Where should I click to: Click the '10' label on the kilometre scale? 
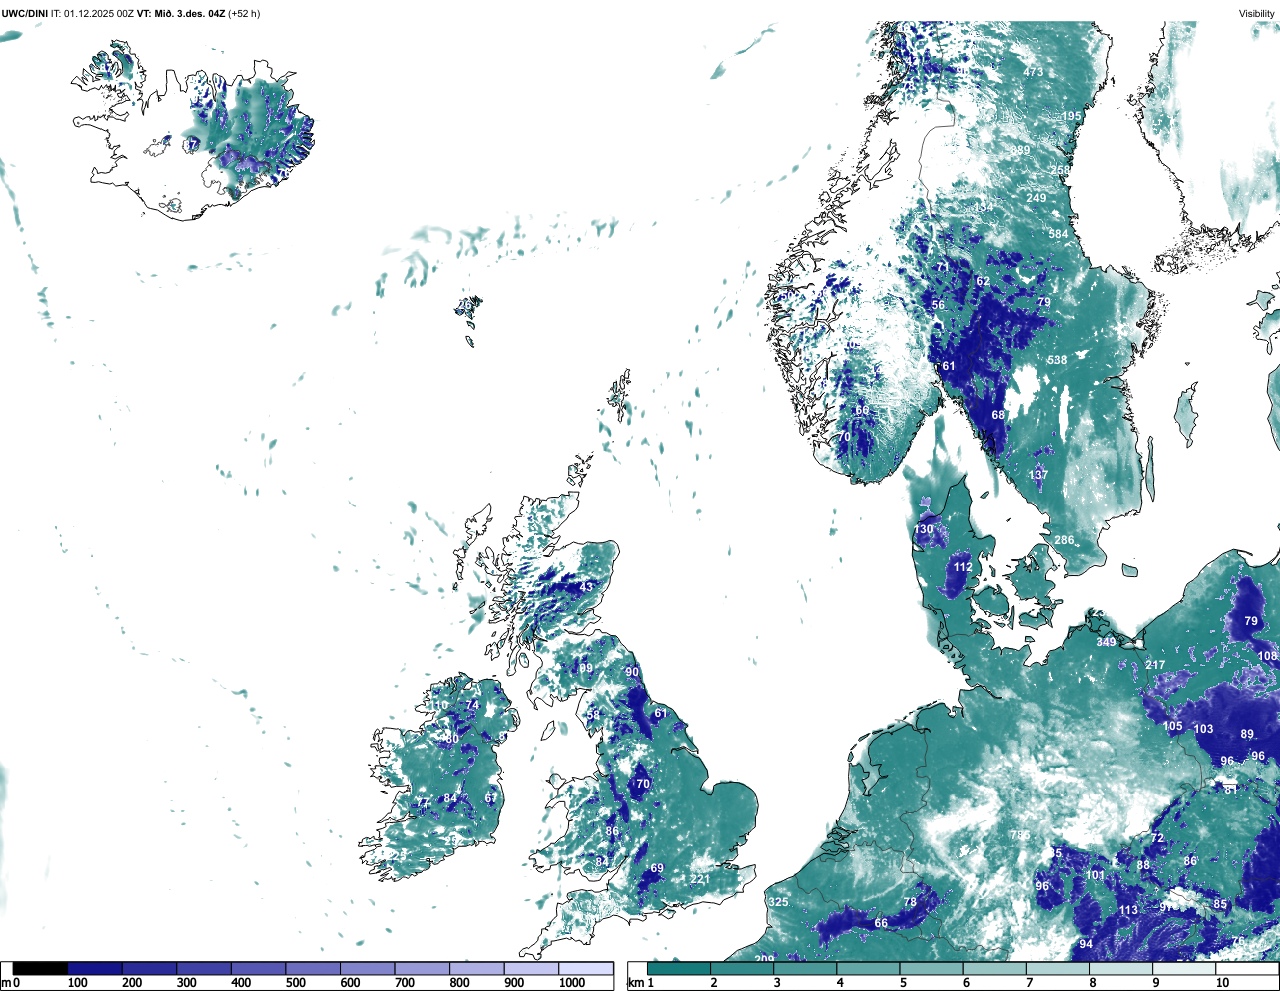1222,983
